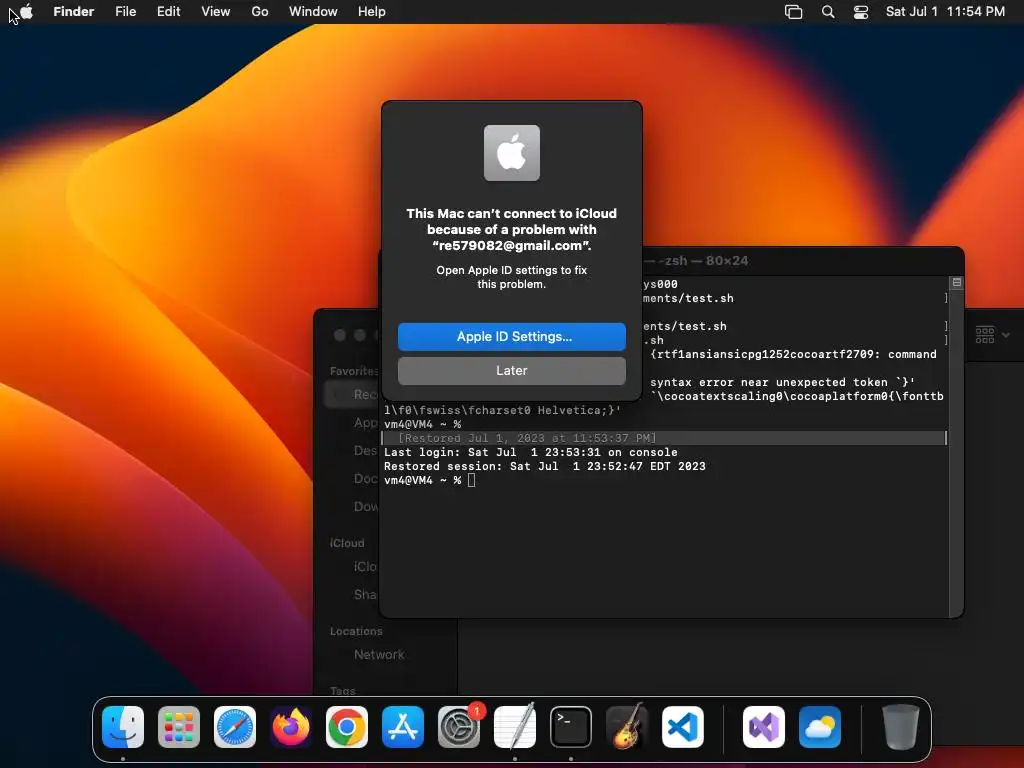Screen dimensions: 1024x768
Task: Open the Help menu
Action: (x=372, y=12)
